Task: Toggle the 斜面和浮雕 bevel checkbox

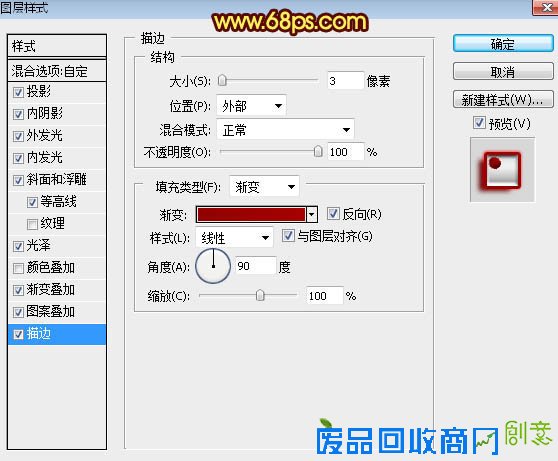Action: click(18, 180)
